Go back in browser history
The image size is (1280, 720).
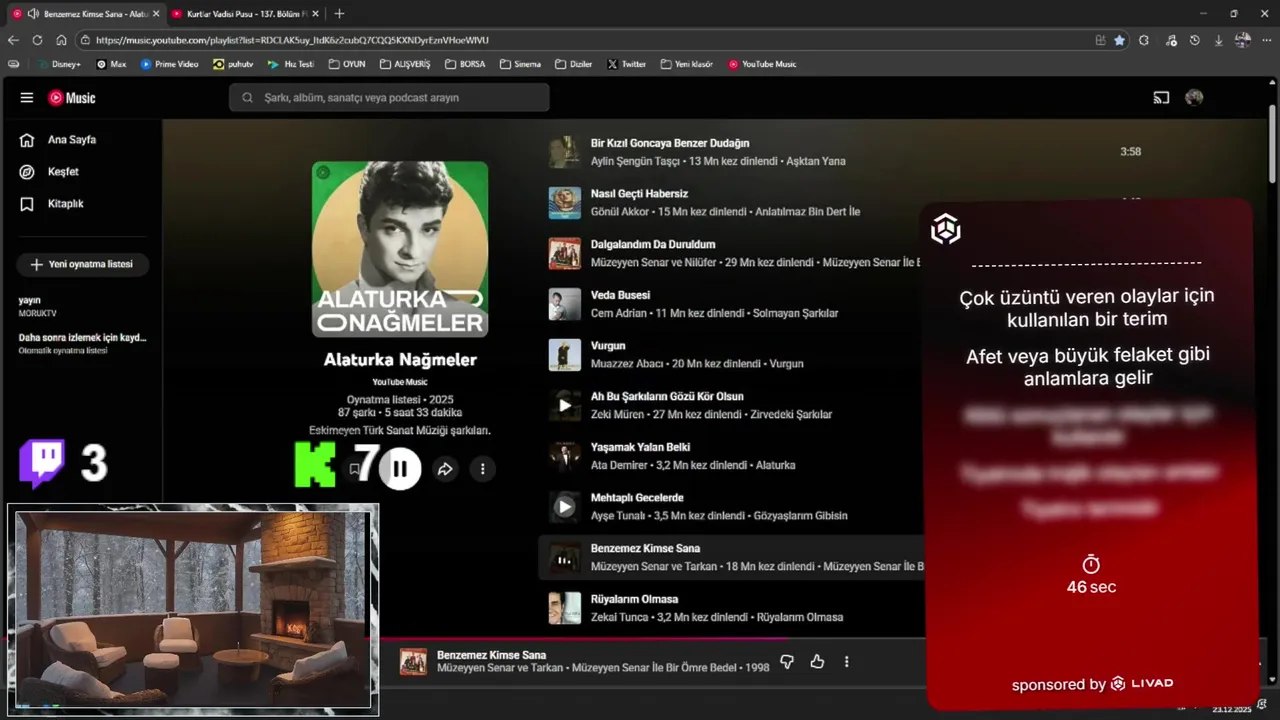(x=13, y=40)
